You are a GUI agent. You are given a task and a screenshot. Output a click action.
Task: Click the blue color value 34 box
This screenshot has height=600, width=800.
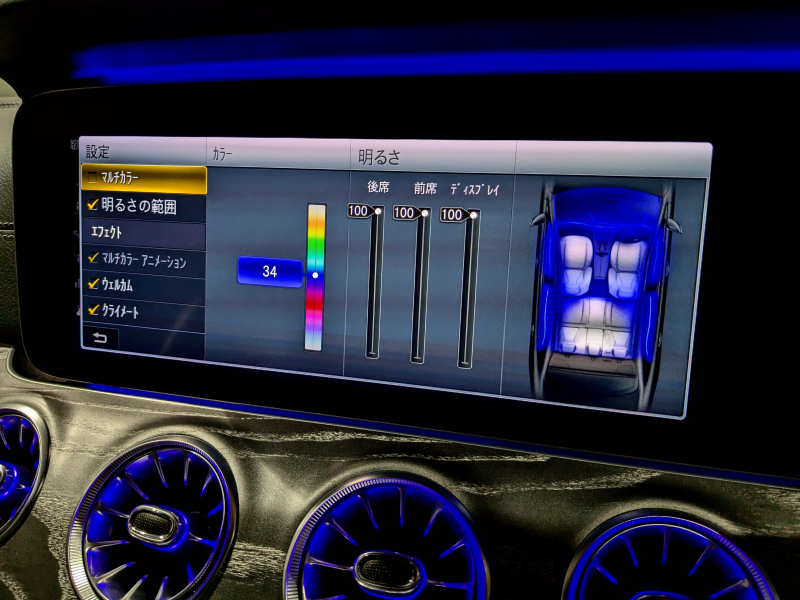click(x=269, y=271)
